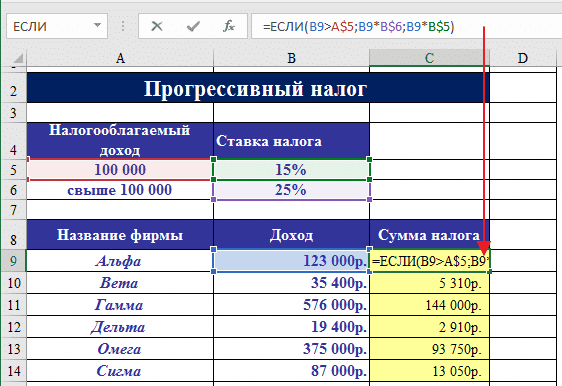Select the 'Омега' company cell

(x=120, y=348)
